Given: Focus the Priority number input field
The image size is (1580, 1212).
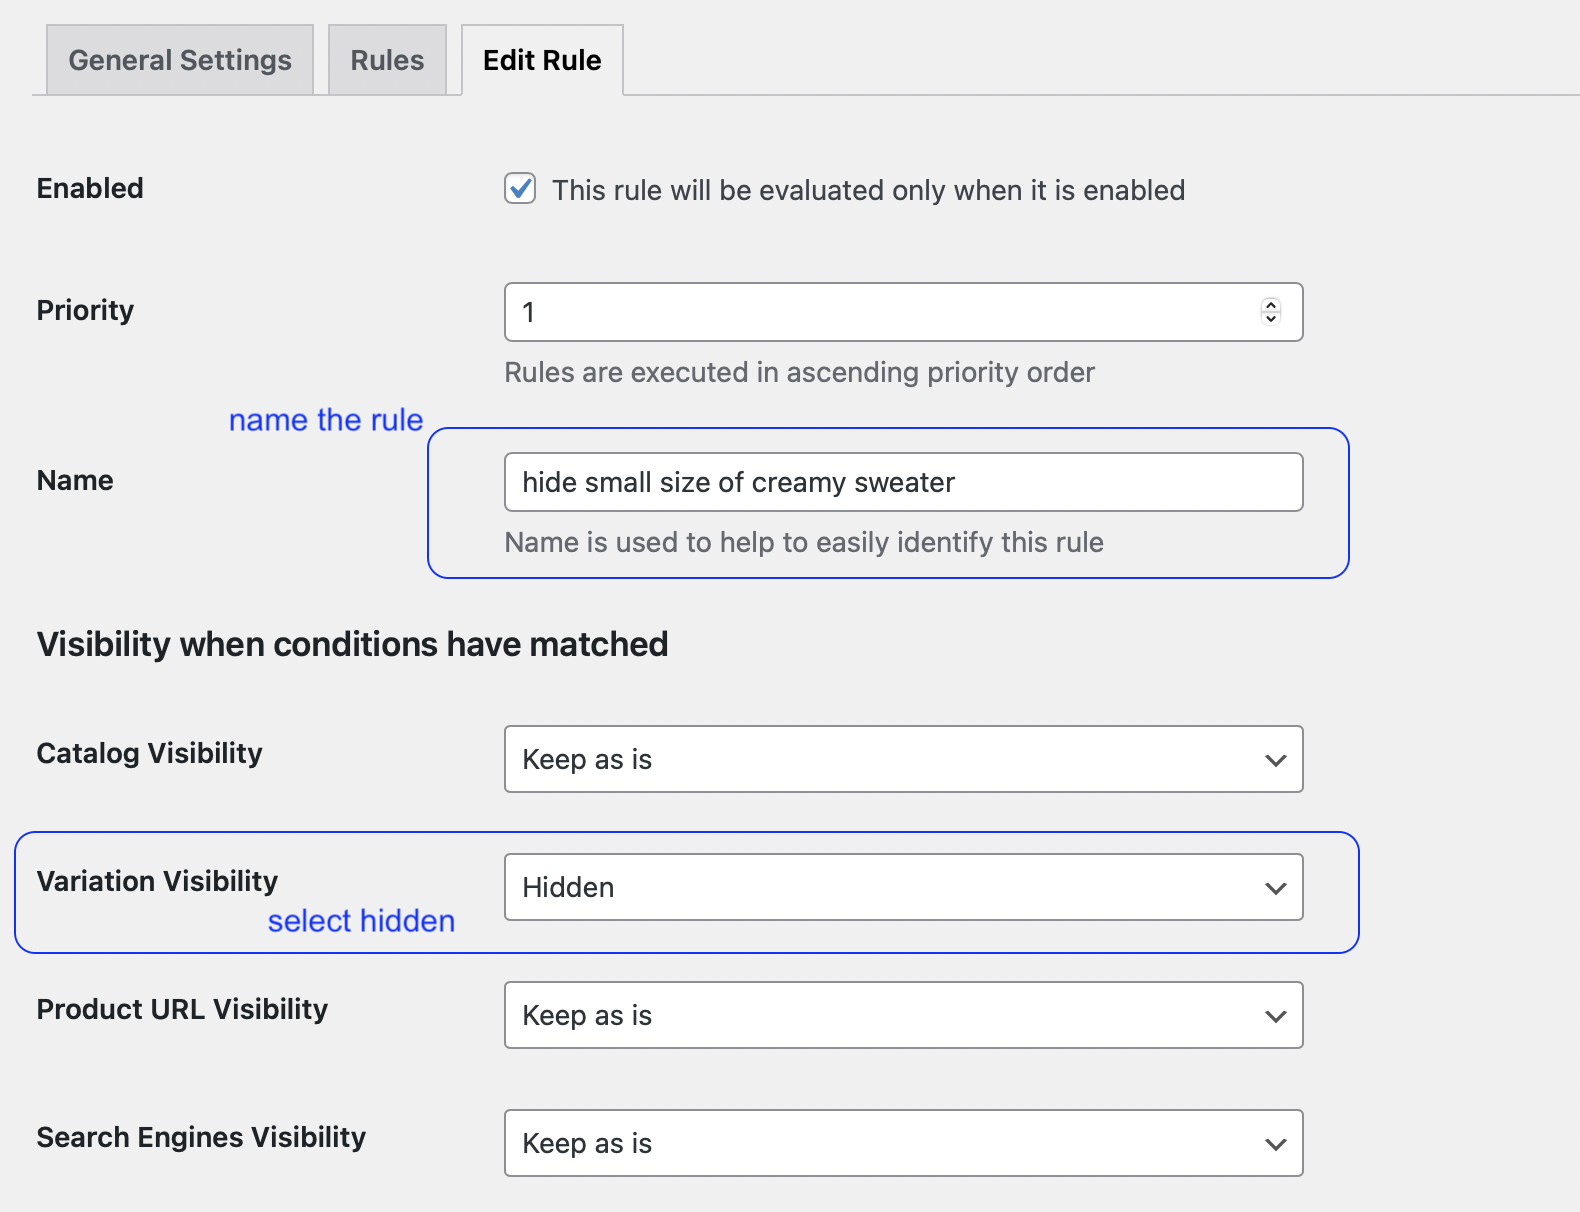Looking at the screenshot, I should pyautogui.click(x=880, y=312).
